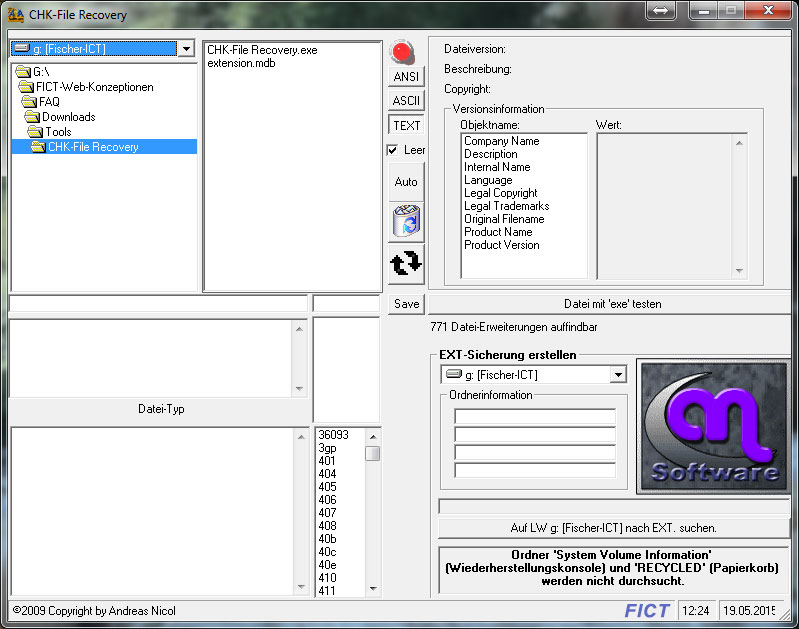Toggle the Leer checkbox

tap(392, 150)
